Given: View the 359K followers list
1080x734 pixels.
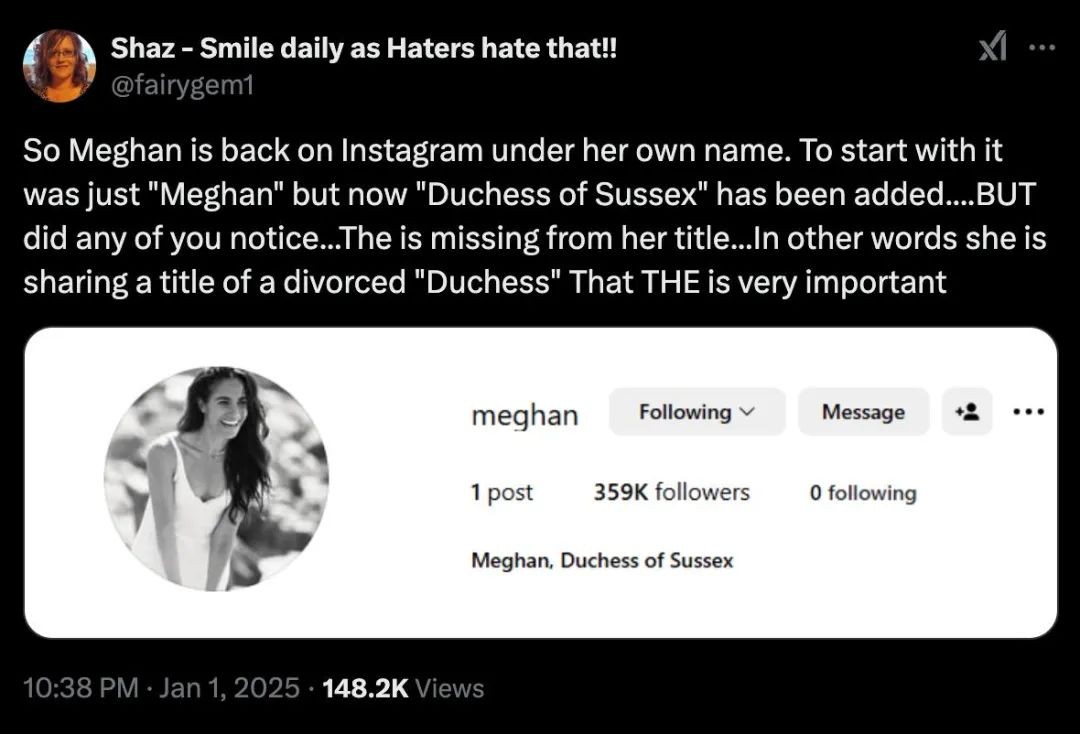Looking at the screenshot, I should (671, 492).
